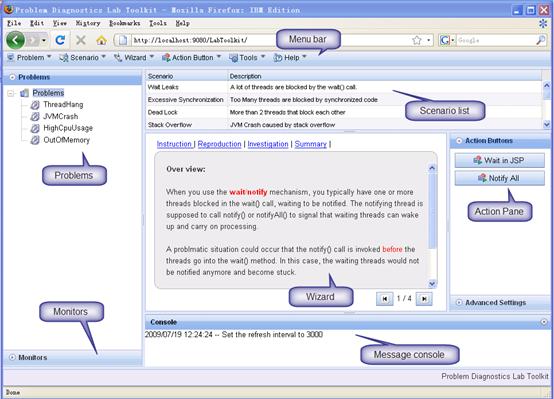Go to the browser Home icon
This screenshot has width=554, height=399.
pos(101,40)
